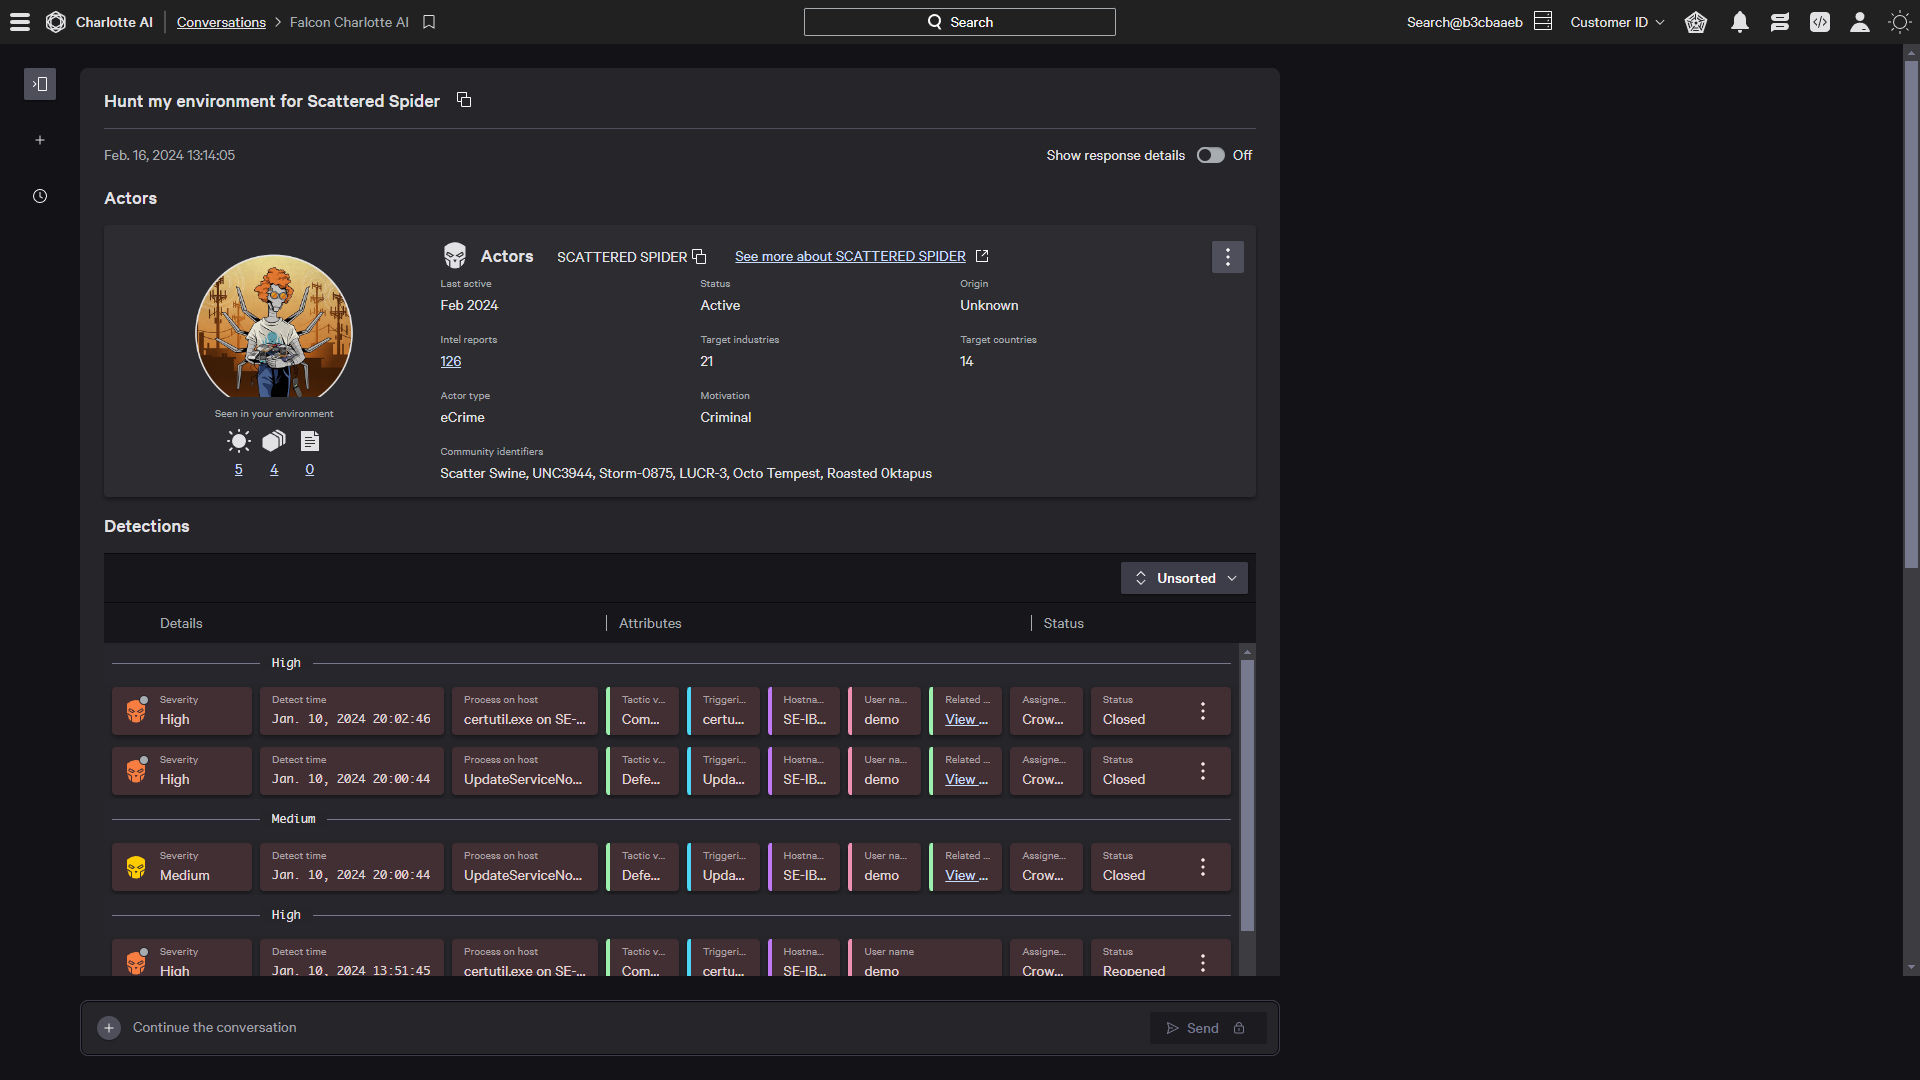Image resolution: width=1920 pixels, height=1080 pixels.
Task: Click the certutil.exe process cell at 20:02:46
Action: coord(524,711)
